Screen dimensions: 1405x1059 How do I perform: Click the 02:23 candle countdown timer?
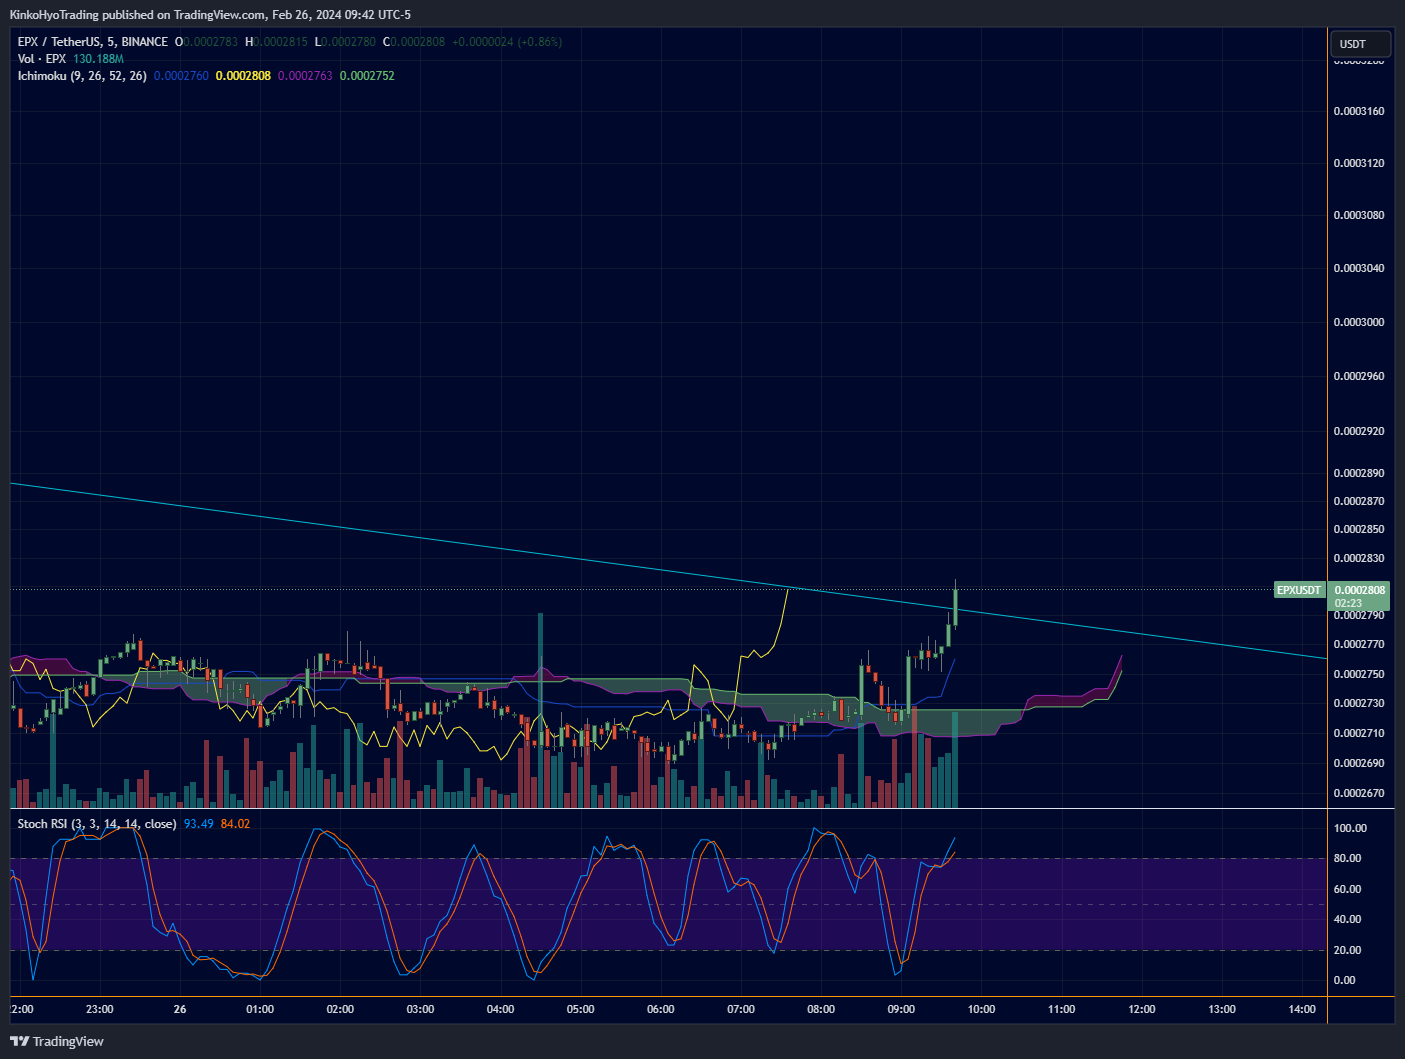coord(1348,603)
